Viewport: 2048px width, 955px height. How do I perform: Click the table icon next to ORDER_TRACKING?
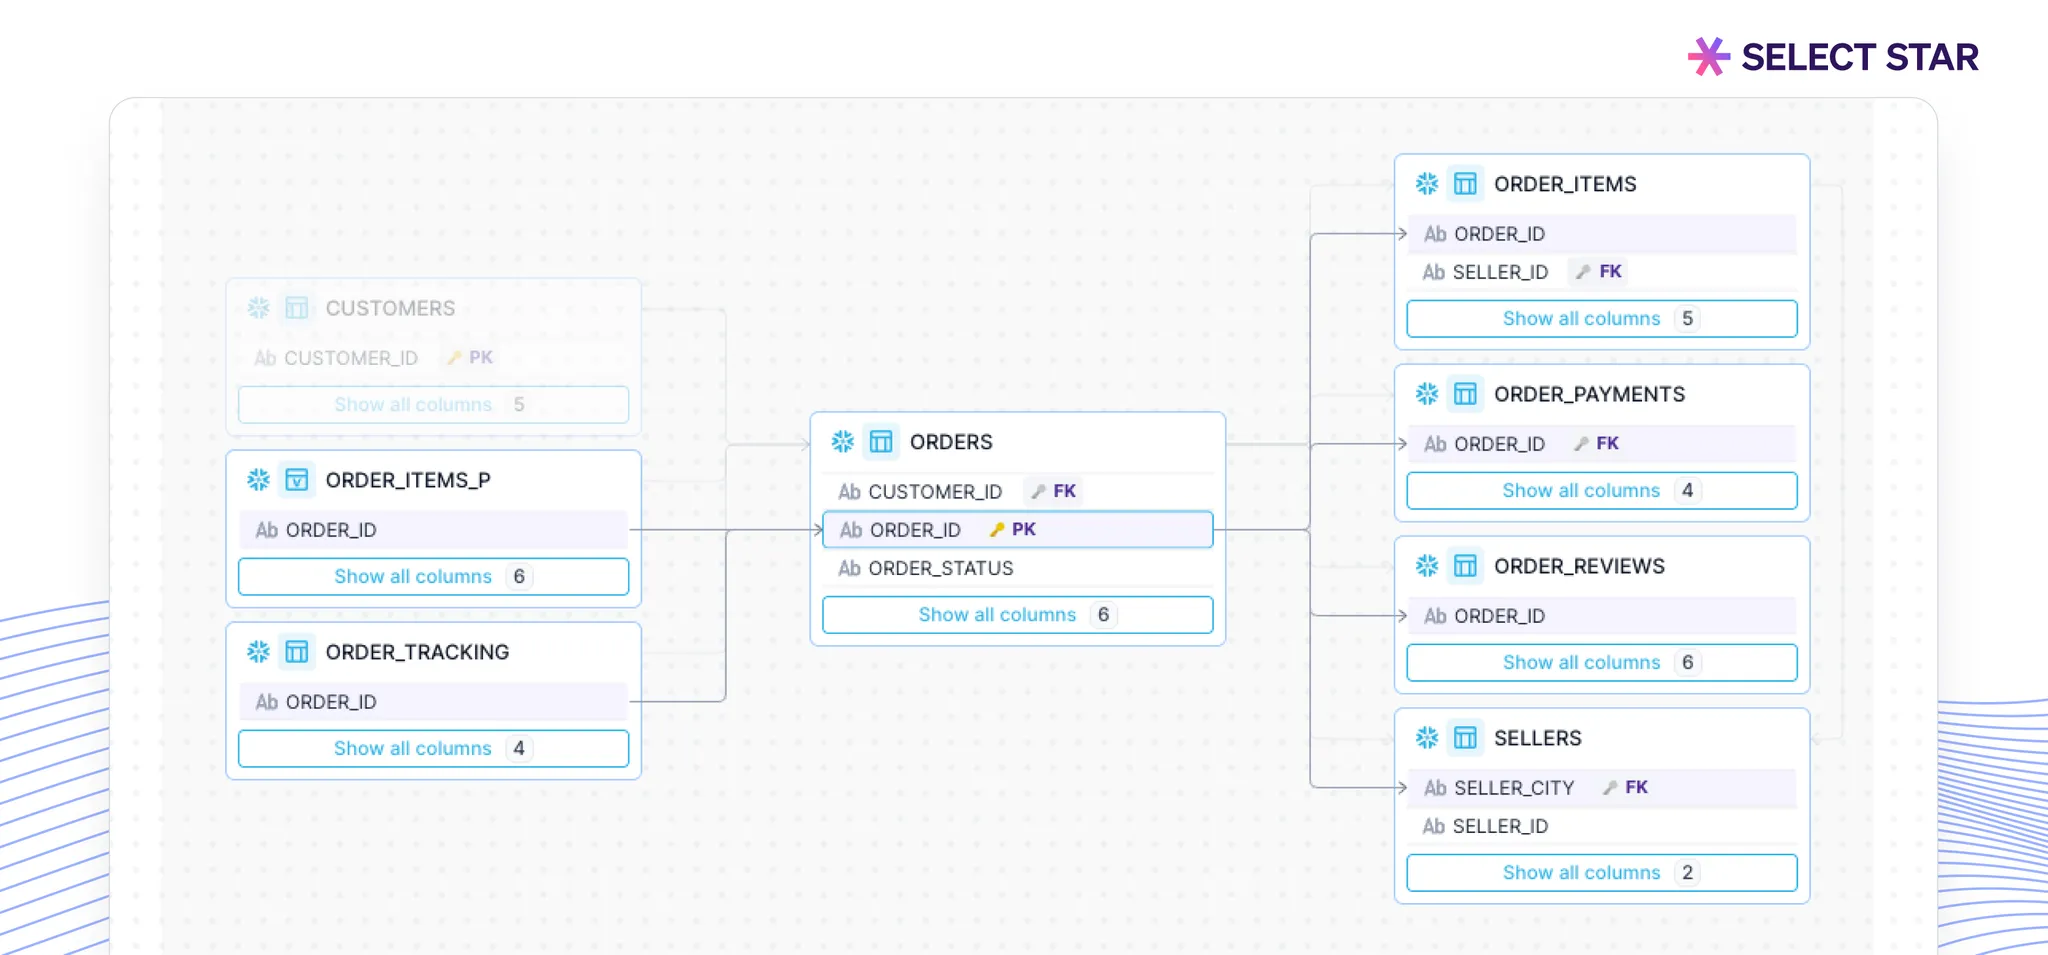click(x=297, y=652)
